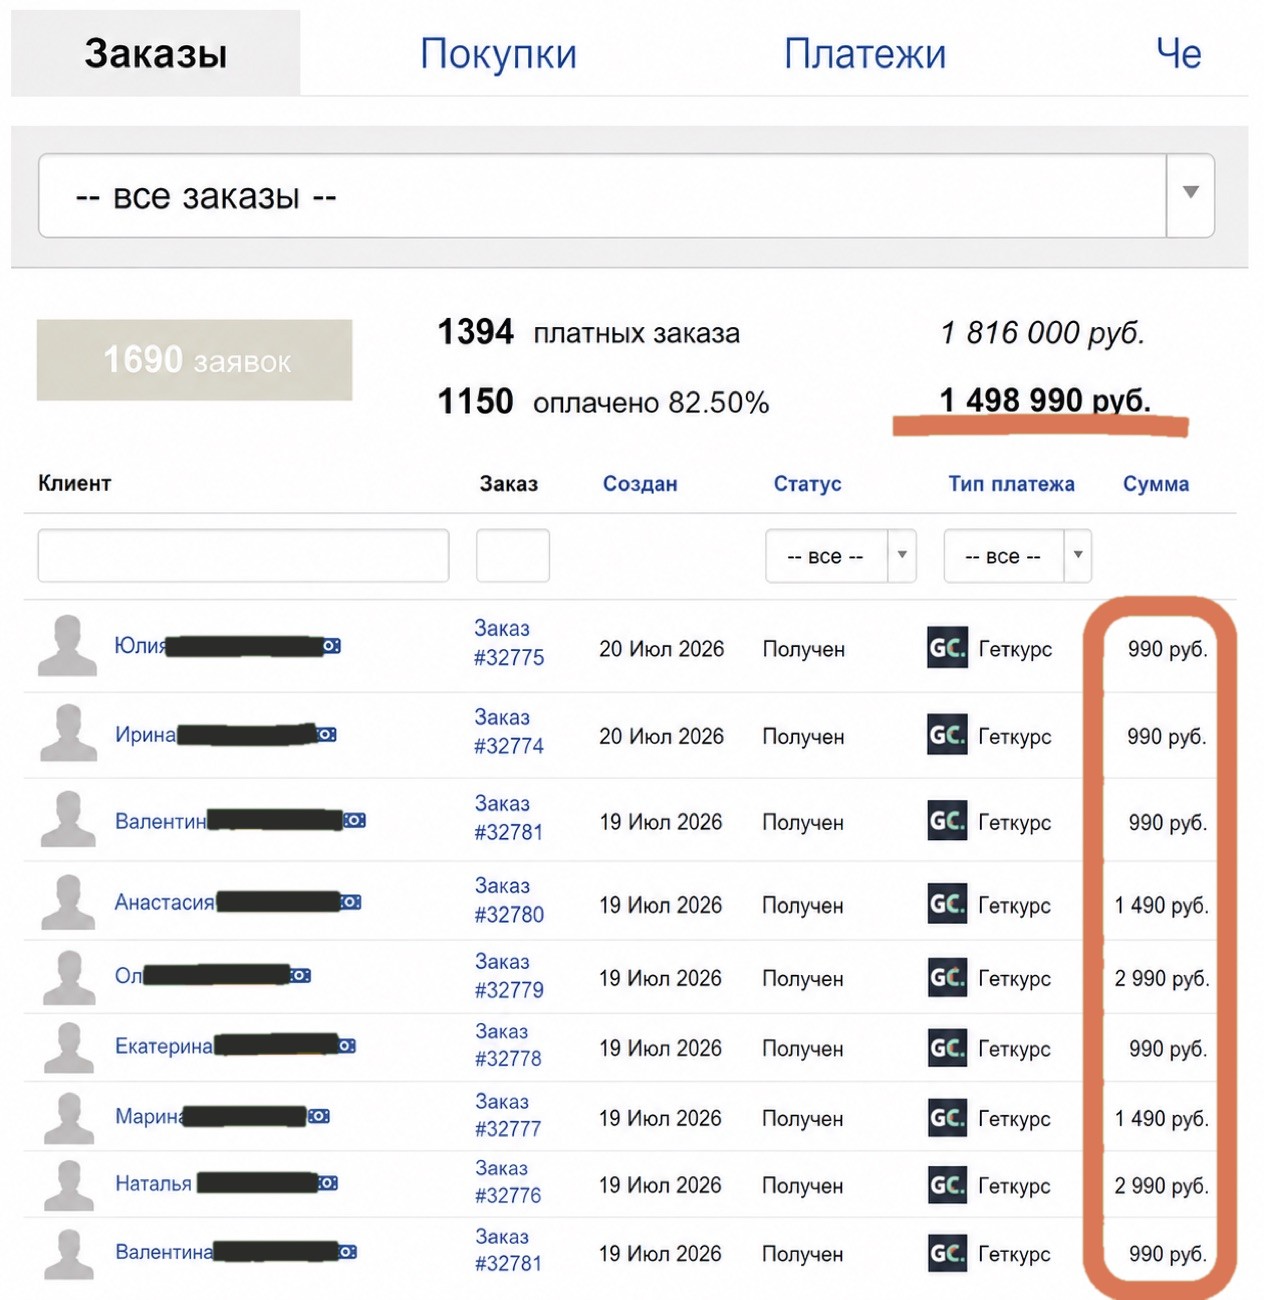The image size is (1264, 1300).
Task: Open client Марина's profile link
Action: point(149,1116)
